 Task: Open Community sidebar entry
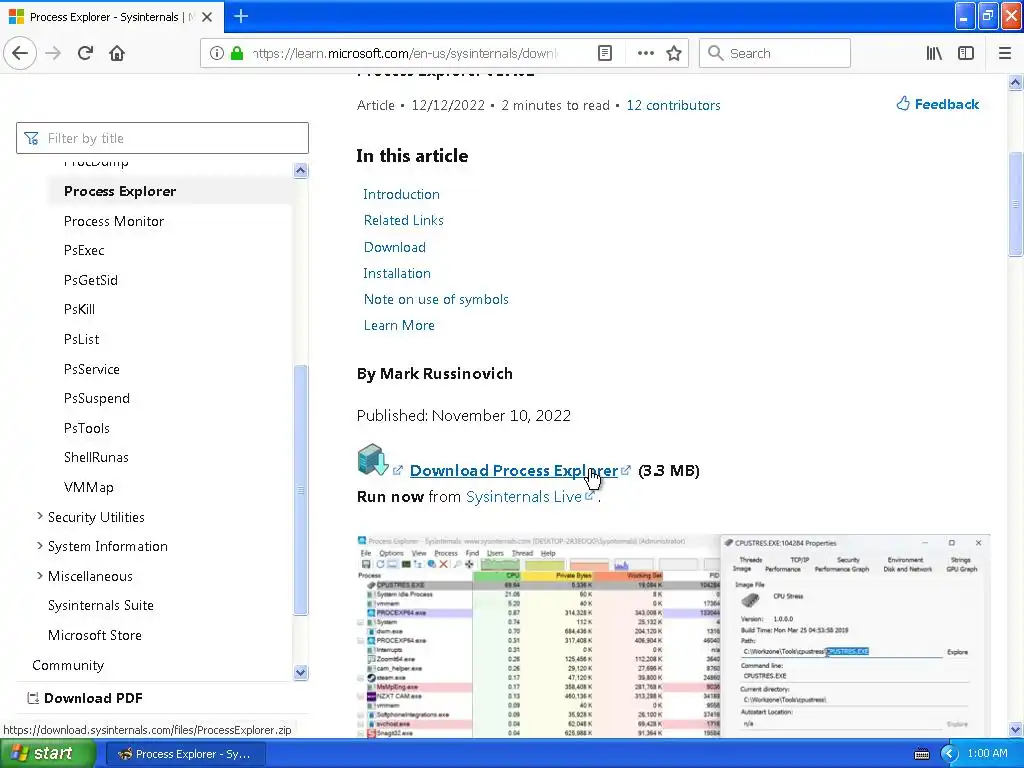(68, 665)
